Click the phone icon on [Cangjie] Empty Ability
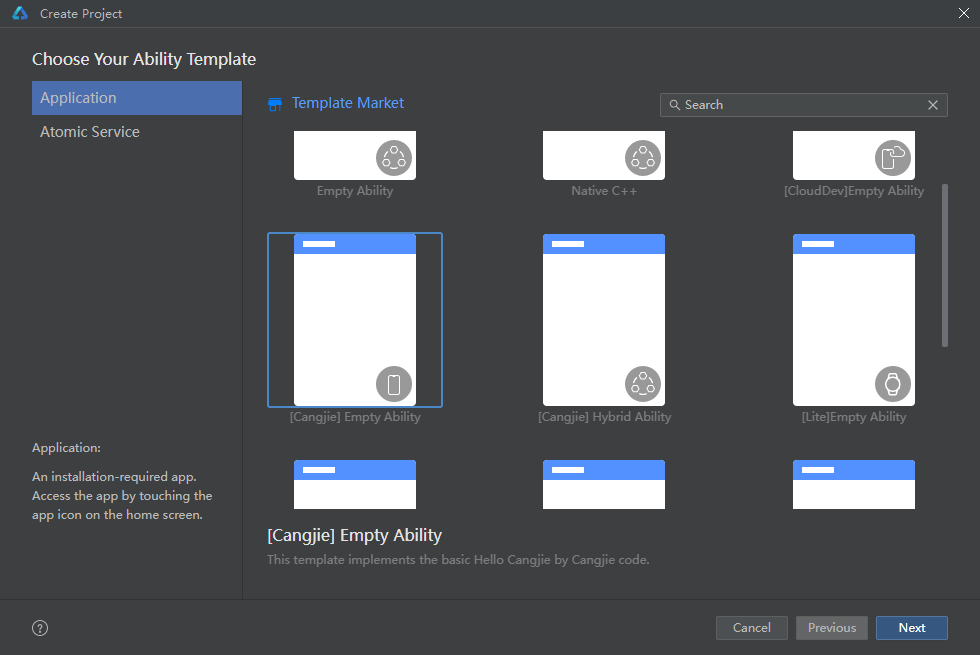Image resolution: width=980 pixels, height=655 pixels. (394, 384)
